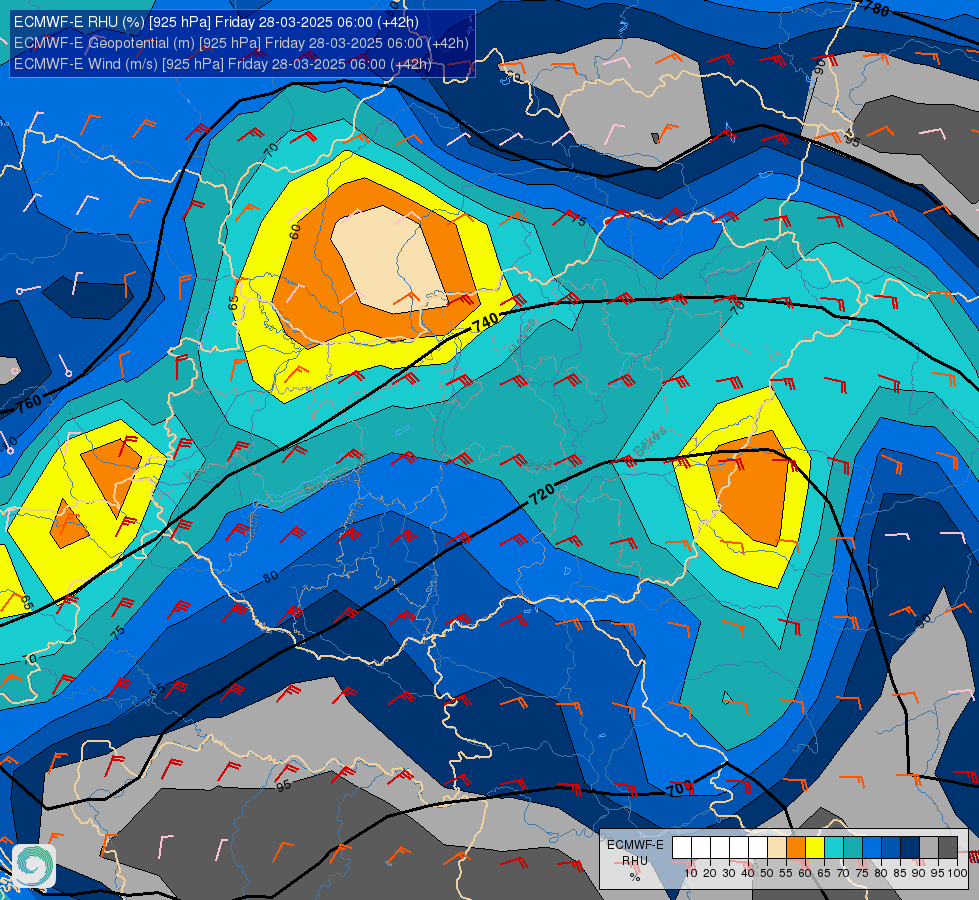Select the ECMWF-E RHU (%) layer title line
979x900 pixels.
click(216, 22)
